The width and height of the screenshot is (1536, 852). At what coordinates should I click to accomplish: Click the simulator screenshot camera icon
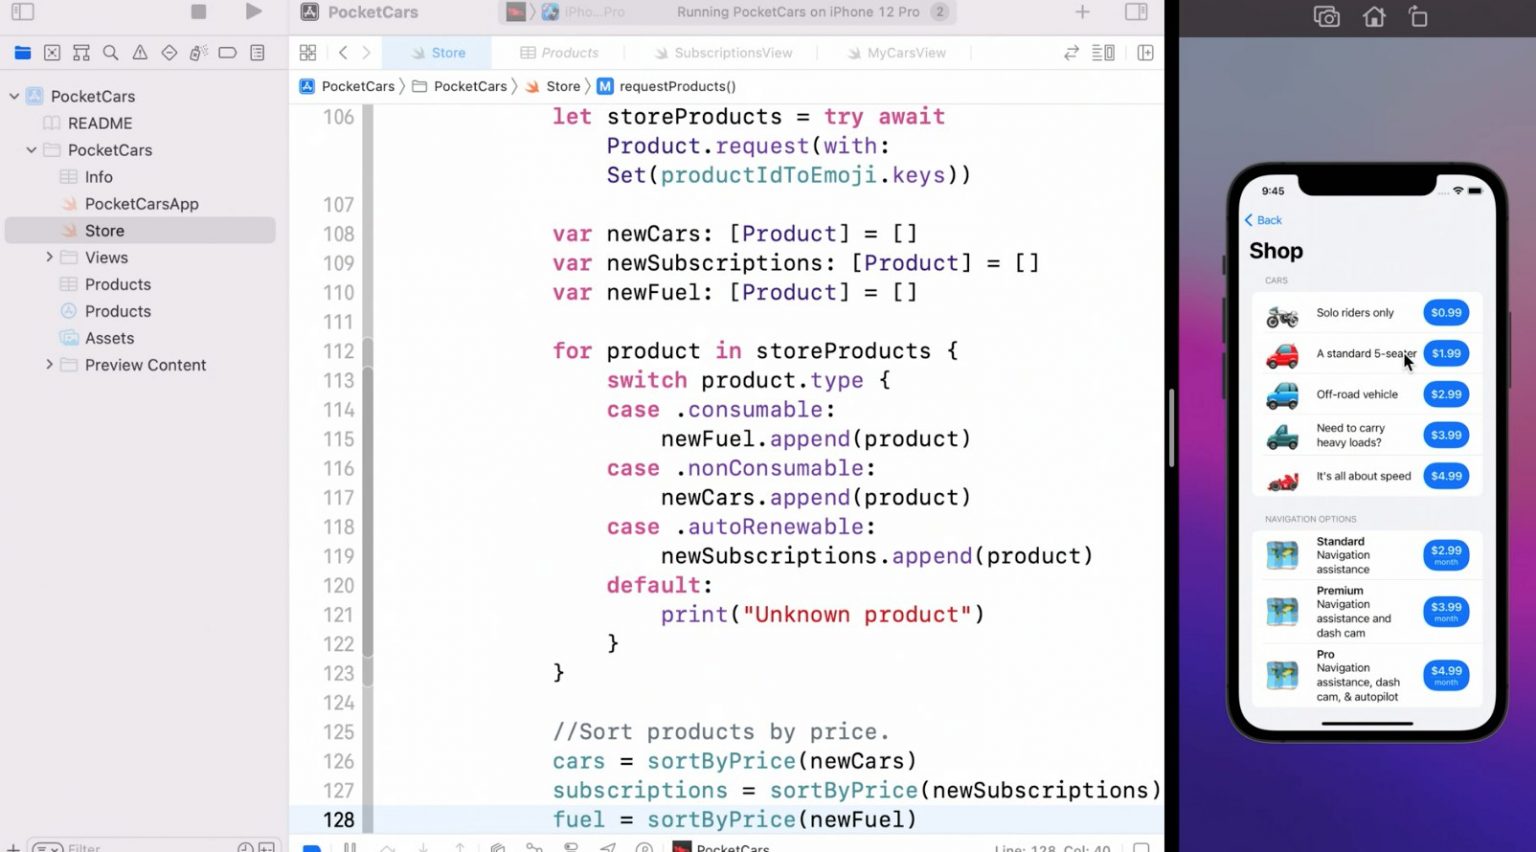(x=1326, y=17)
